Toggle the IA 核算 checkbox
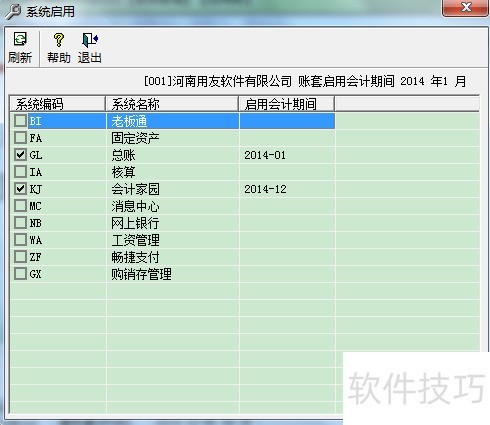490x425 pixels. coord(20,172)
